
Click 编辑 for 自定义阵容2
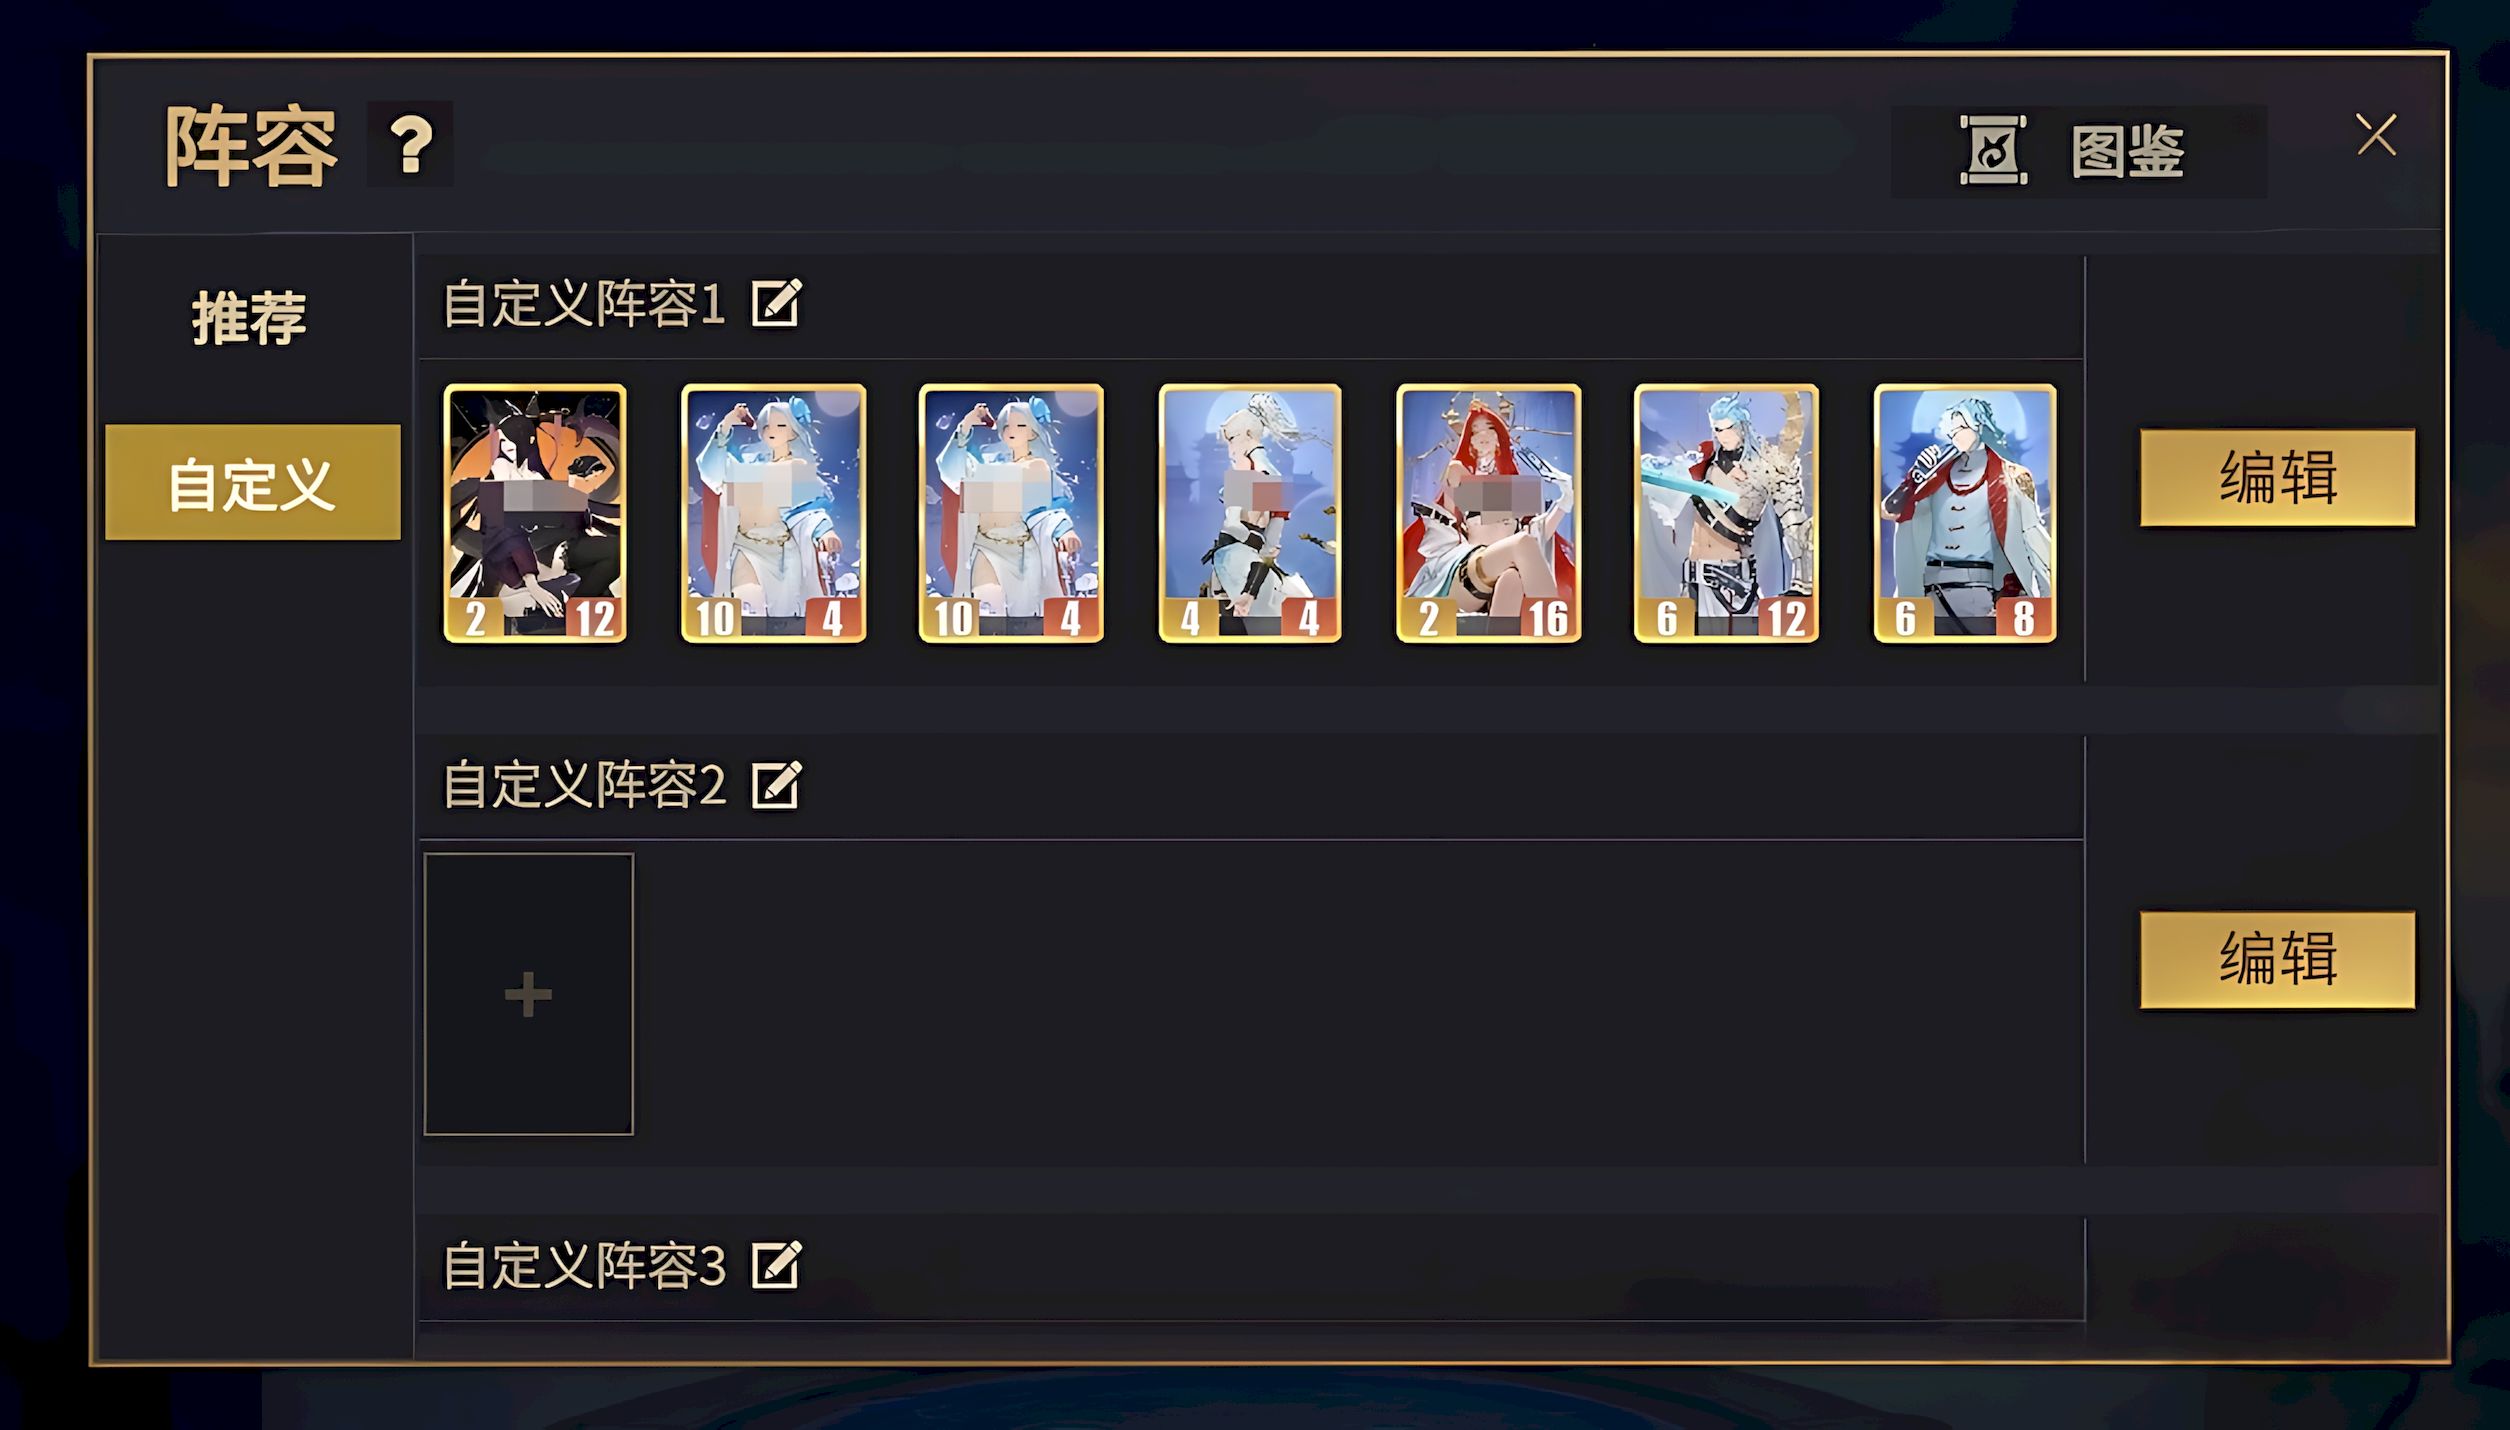(x=2278, y=959)
